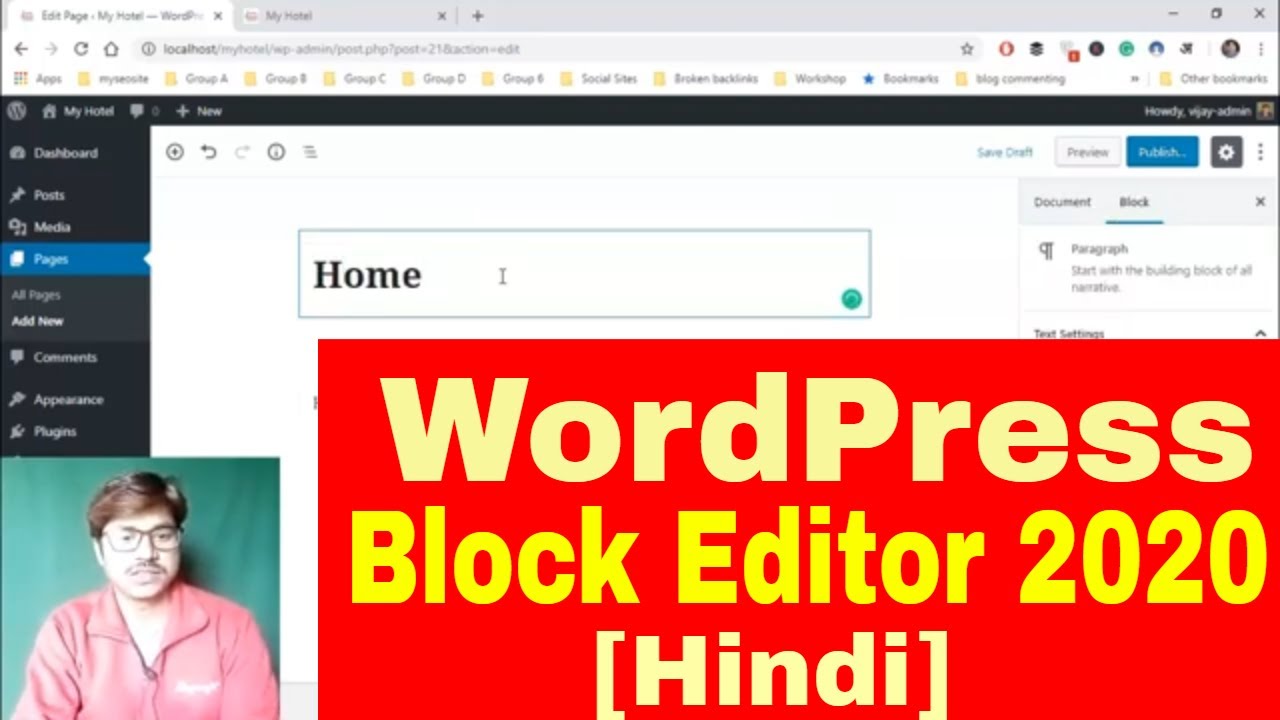Show more bookmarks with the double chevron

(1135, 79)
